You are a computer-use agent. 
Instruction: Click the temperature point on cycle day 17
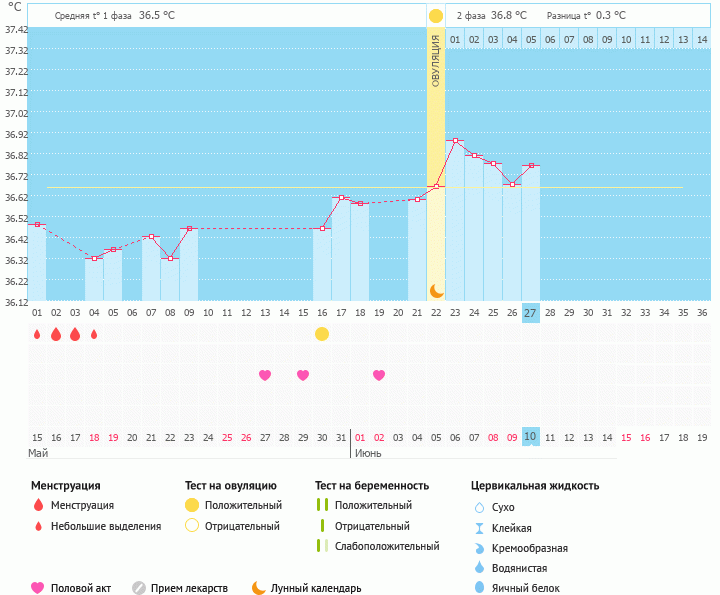(x=341, y=198)
